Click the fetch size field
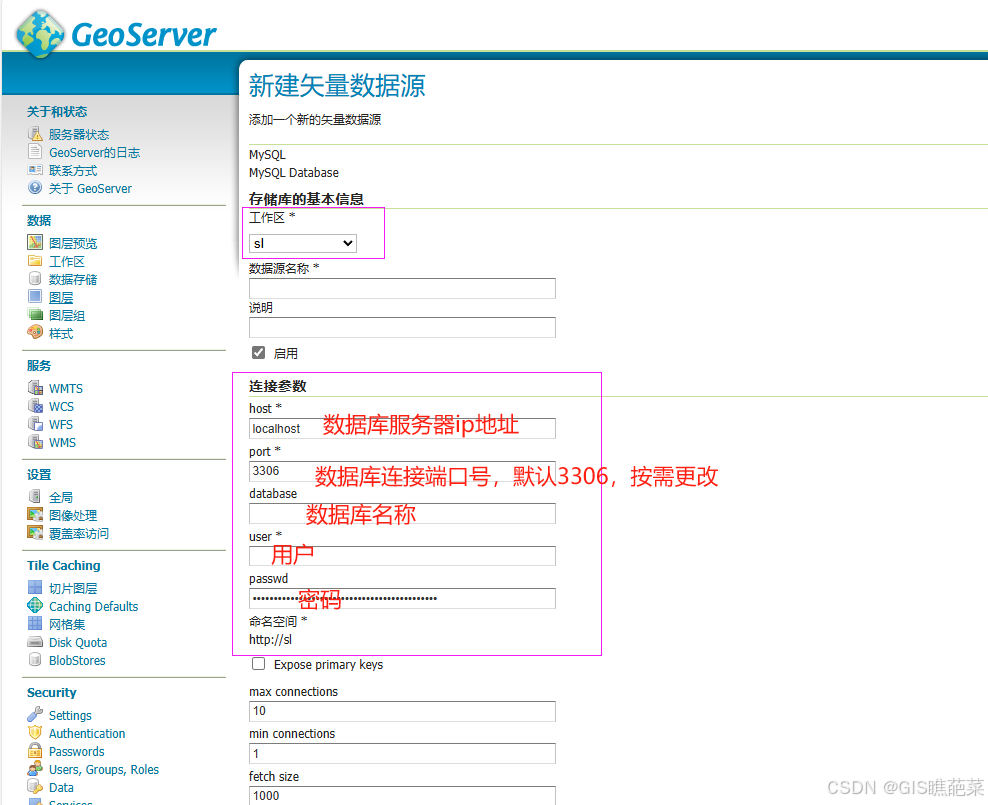This screenshot has height=805, width=988. pos(402,795)
